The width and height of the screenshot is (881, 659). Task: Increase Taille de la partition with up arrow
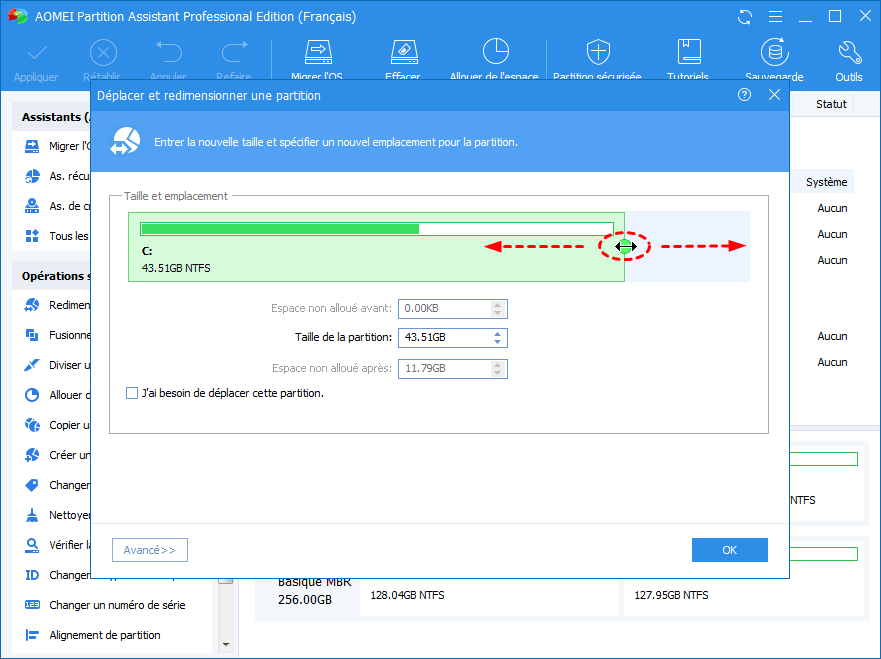(x=497, y=334)
